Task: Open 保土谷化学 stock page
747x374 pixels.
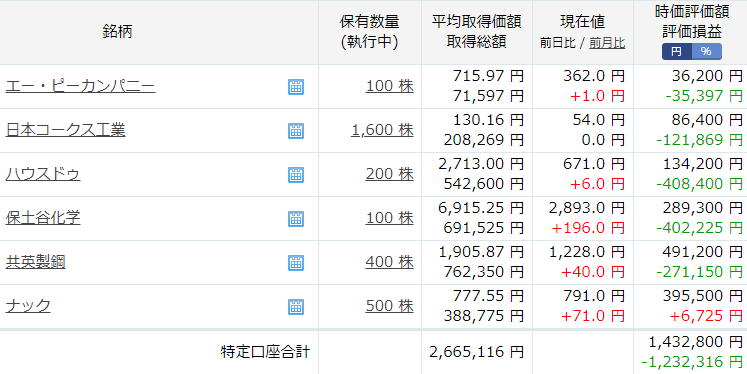Action: (43, 218)
